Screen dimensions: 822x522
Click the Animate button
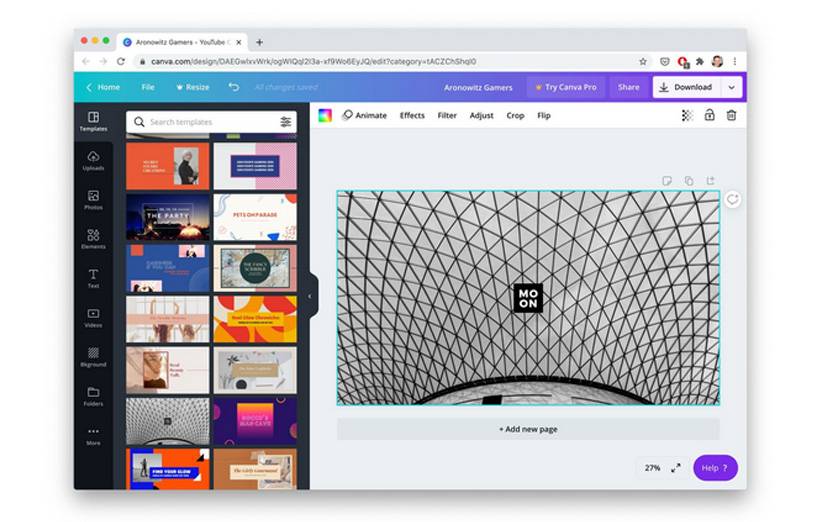click(364, 115)
